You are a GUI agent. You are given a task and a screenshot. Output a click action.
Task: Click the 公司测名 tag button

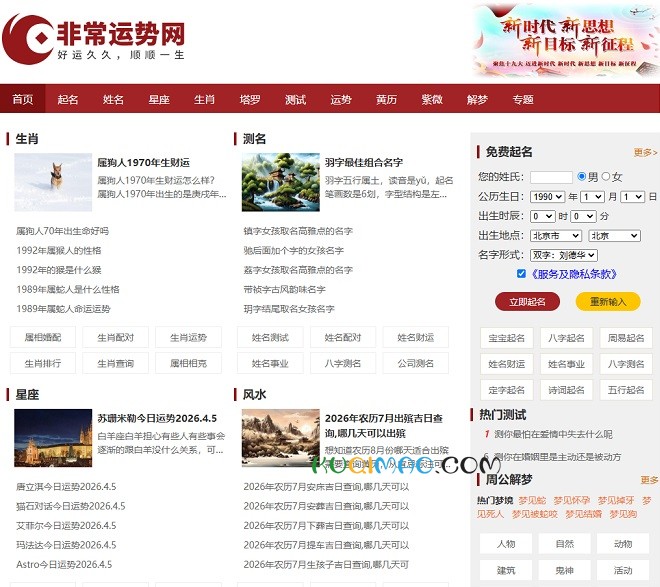pos(416,364)
